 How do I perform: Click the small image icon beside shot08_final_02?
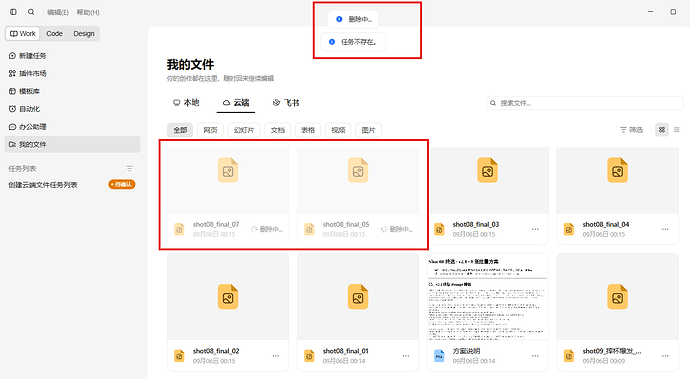coord(179,356)
